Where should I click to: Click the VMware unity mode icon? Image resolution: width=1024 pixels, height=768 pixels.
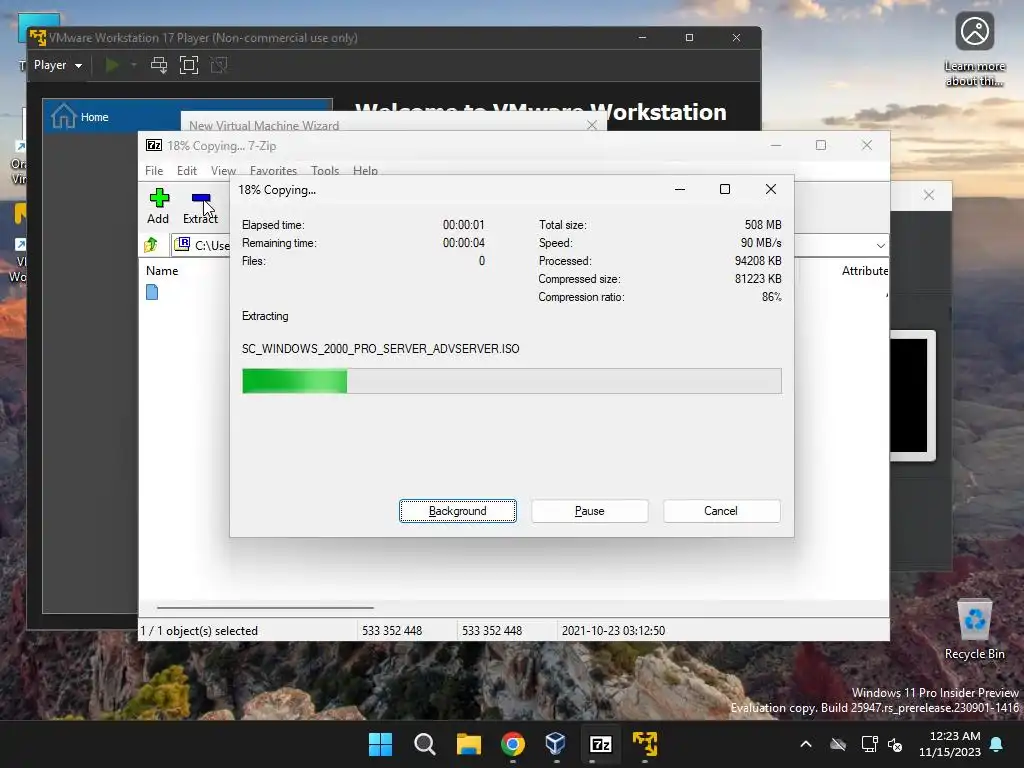click(219, 65)
